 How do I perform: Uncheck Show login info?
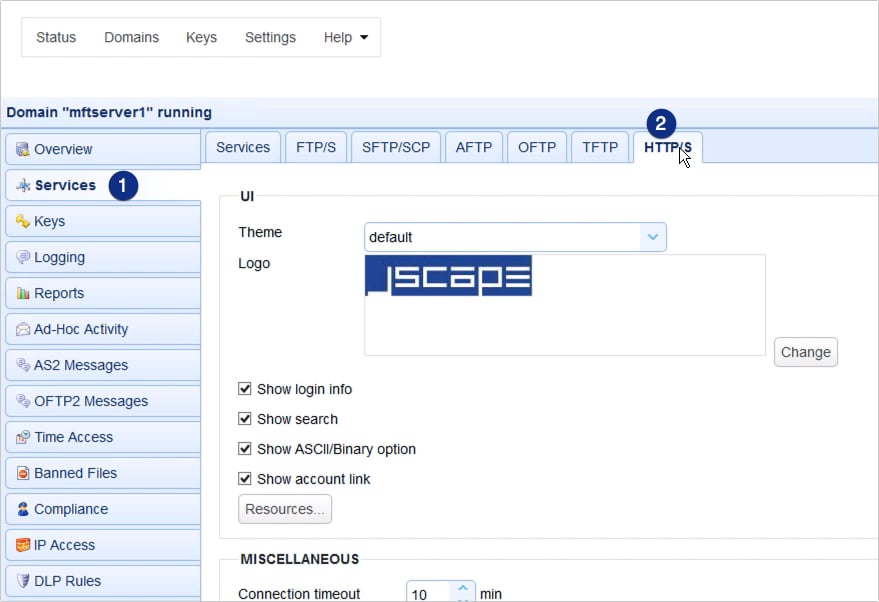tap(245, 389)
